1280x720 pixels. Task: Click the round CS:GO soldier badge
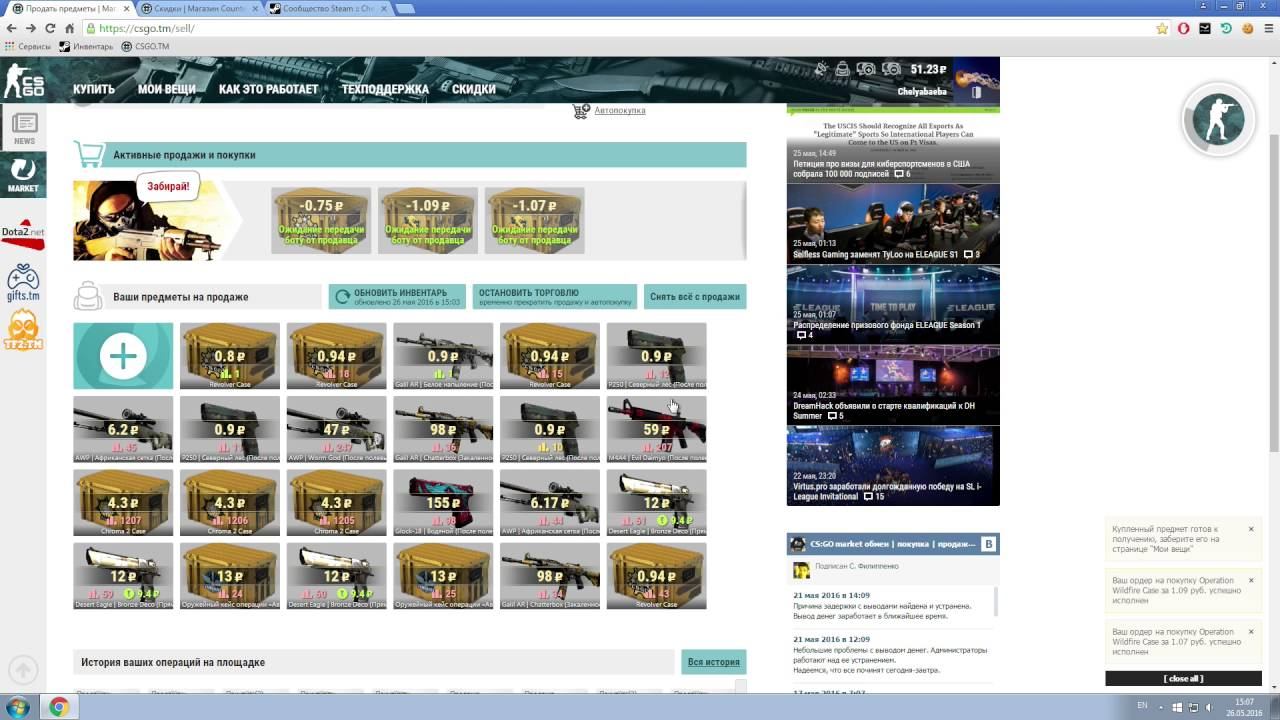pyautogui.click(x=1218, y=120)
